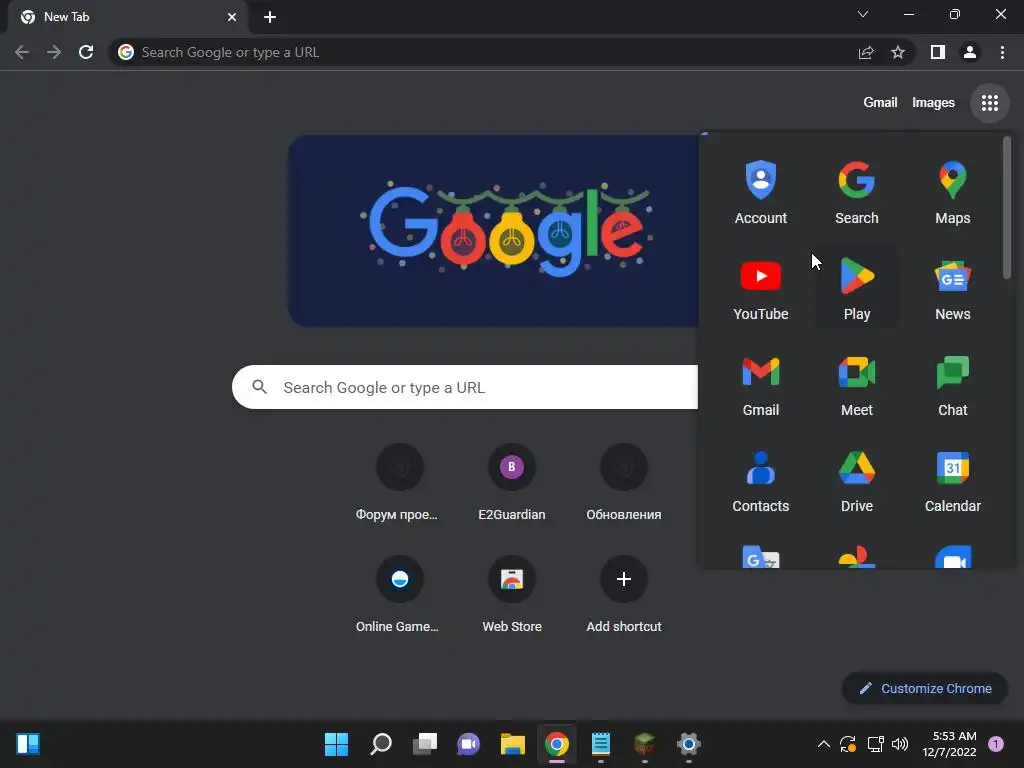1024x768 pixels.
Task: Open Google Photos pinwheel icon
Action: point(856,557)
